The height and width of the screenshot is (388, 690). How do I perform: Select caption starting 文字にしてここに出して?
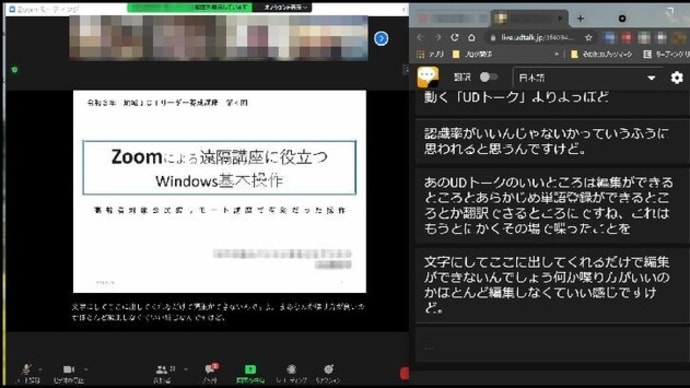[x=552, y=285]
